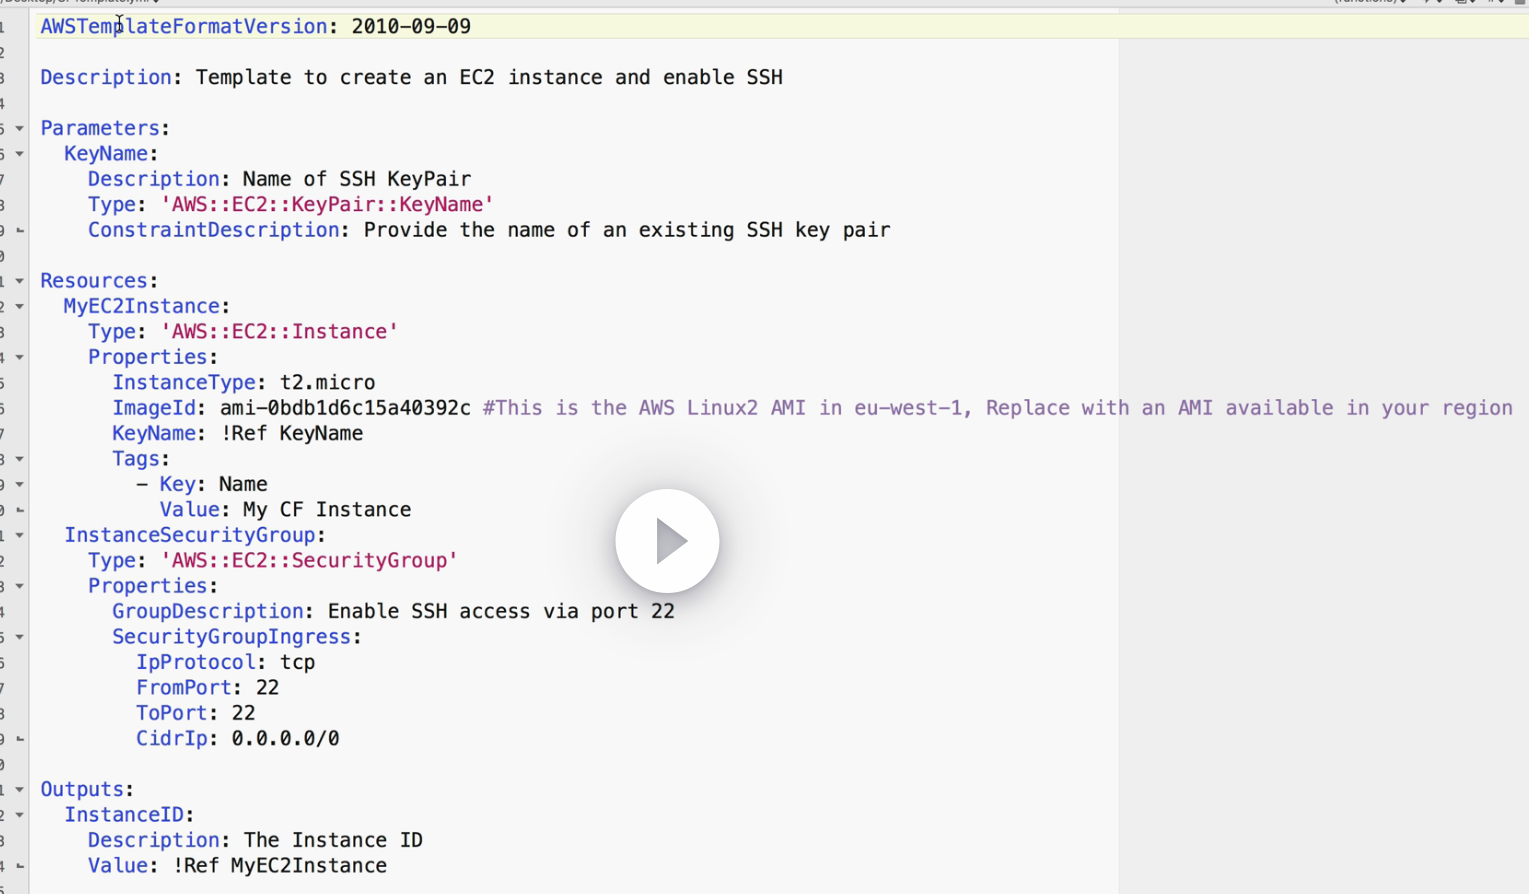
Task: Click the string 'AWS::EC2::SecurityGroup'
Action: pyautogui.click(x=309, y=560)
